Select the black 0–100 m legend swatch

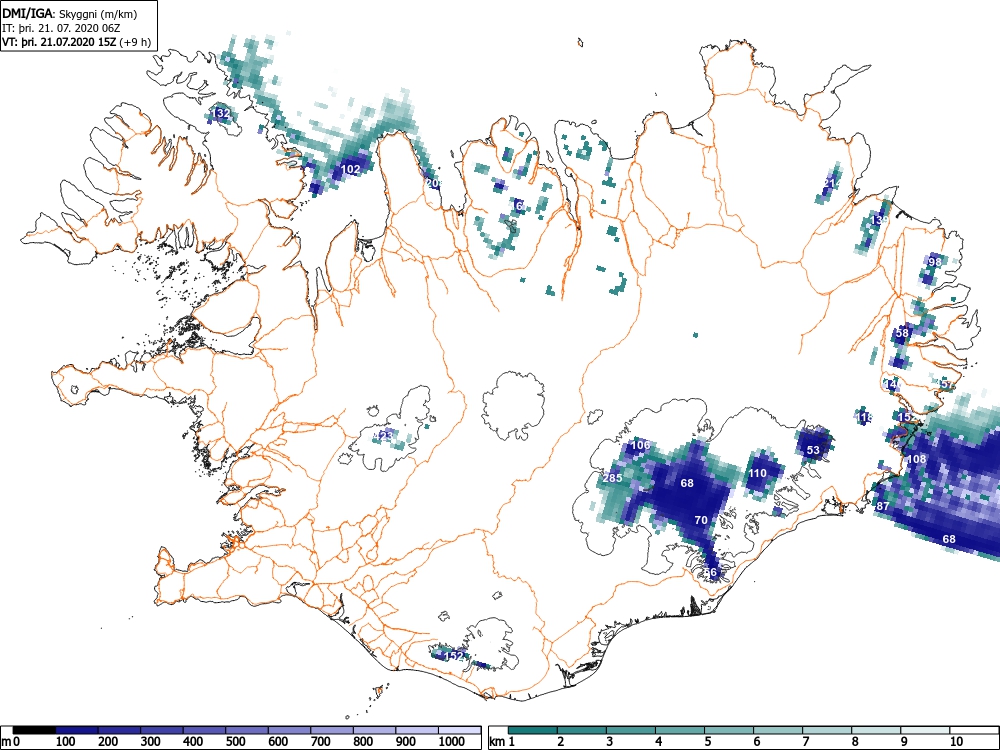[x=34, y=730]
